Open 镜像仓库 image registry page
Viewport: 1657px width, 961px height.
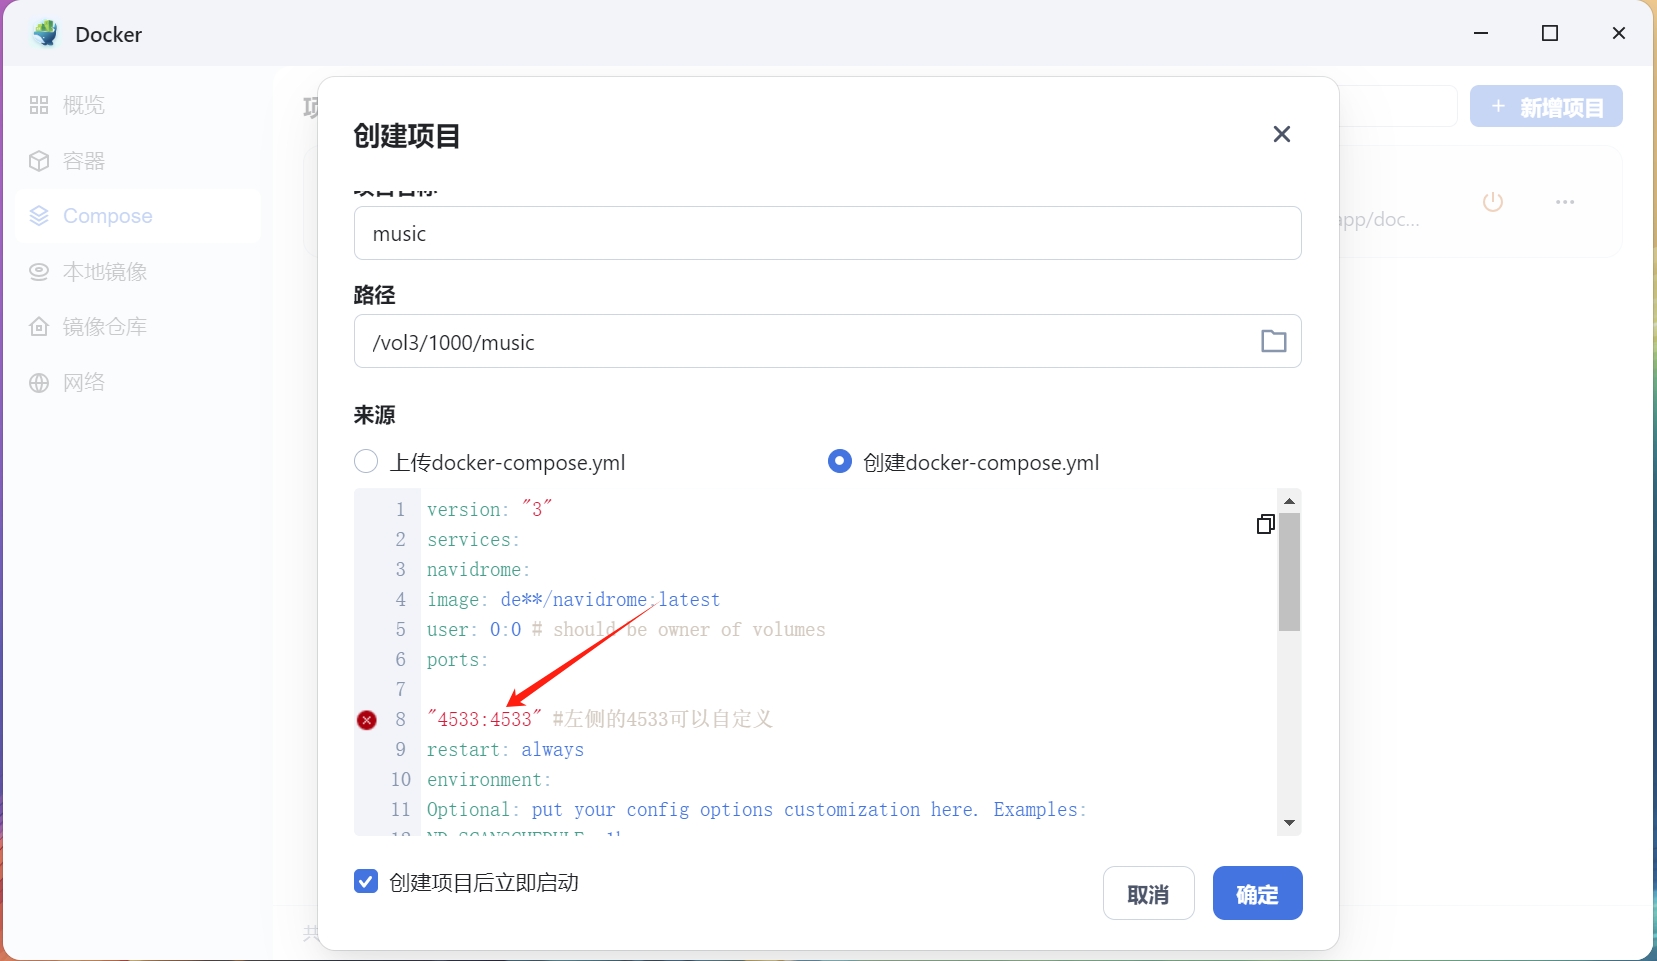tap(137, 327)
